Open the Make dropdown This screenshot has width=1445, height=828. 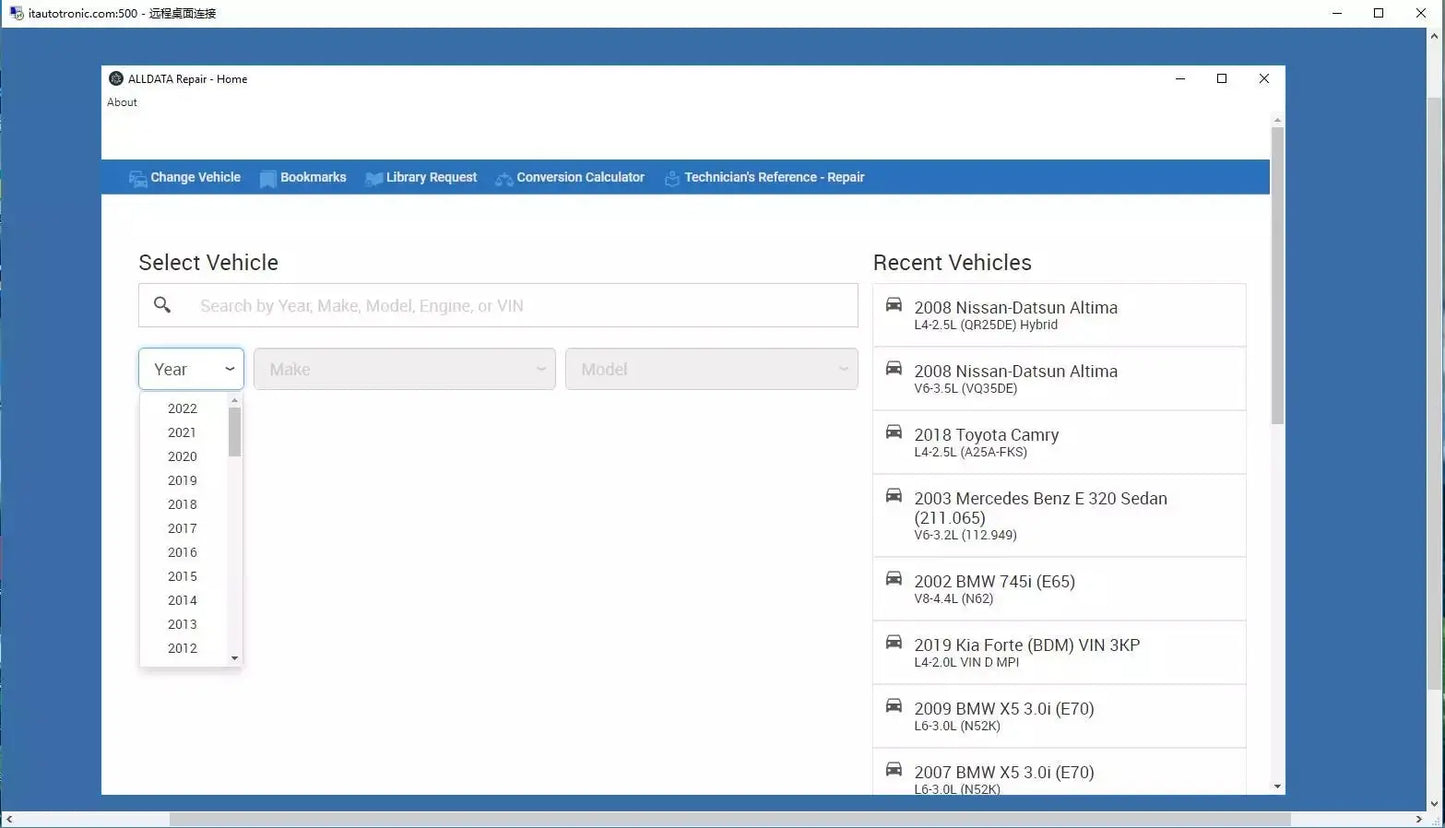pyautogui.click(x=404, y=368)
